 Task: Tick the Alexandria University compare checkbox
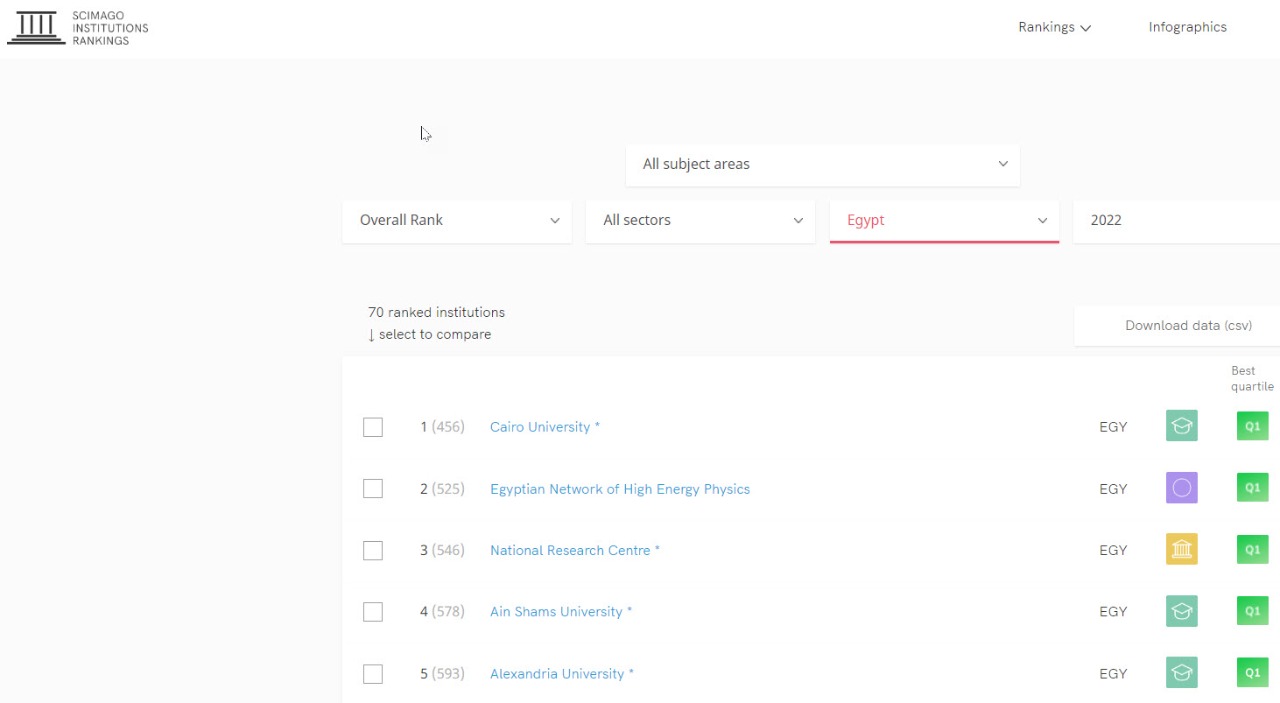point(373,674)
